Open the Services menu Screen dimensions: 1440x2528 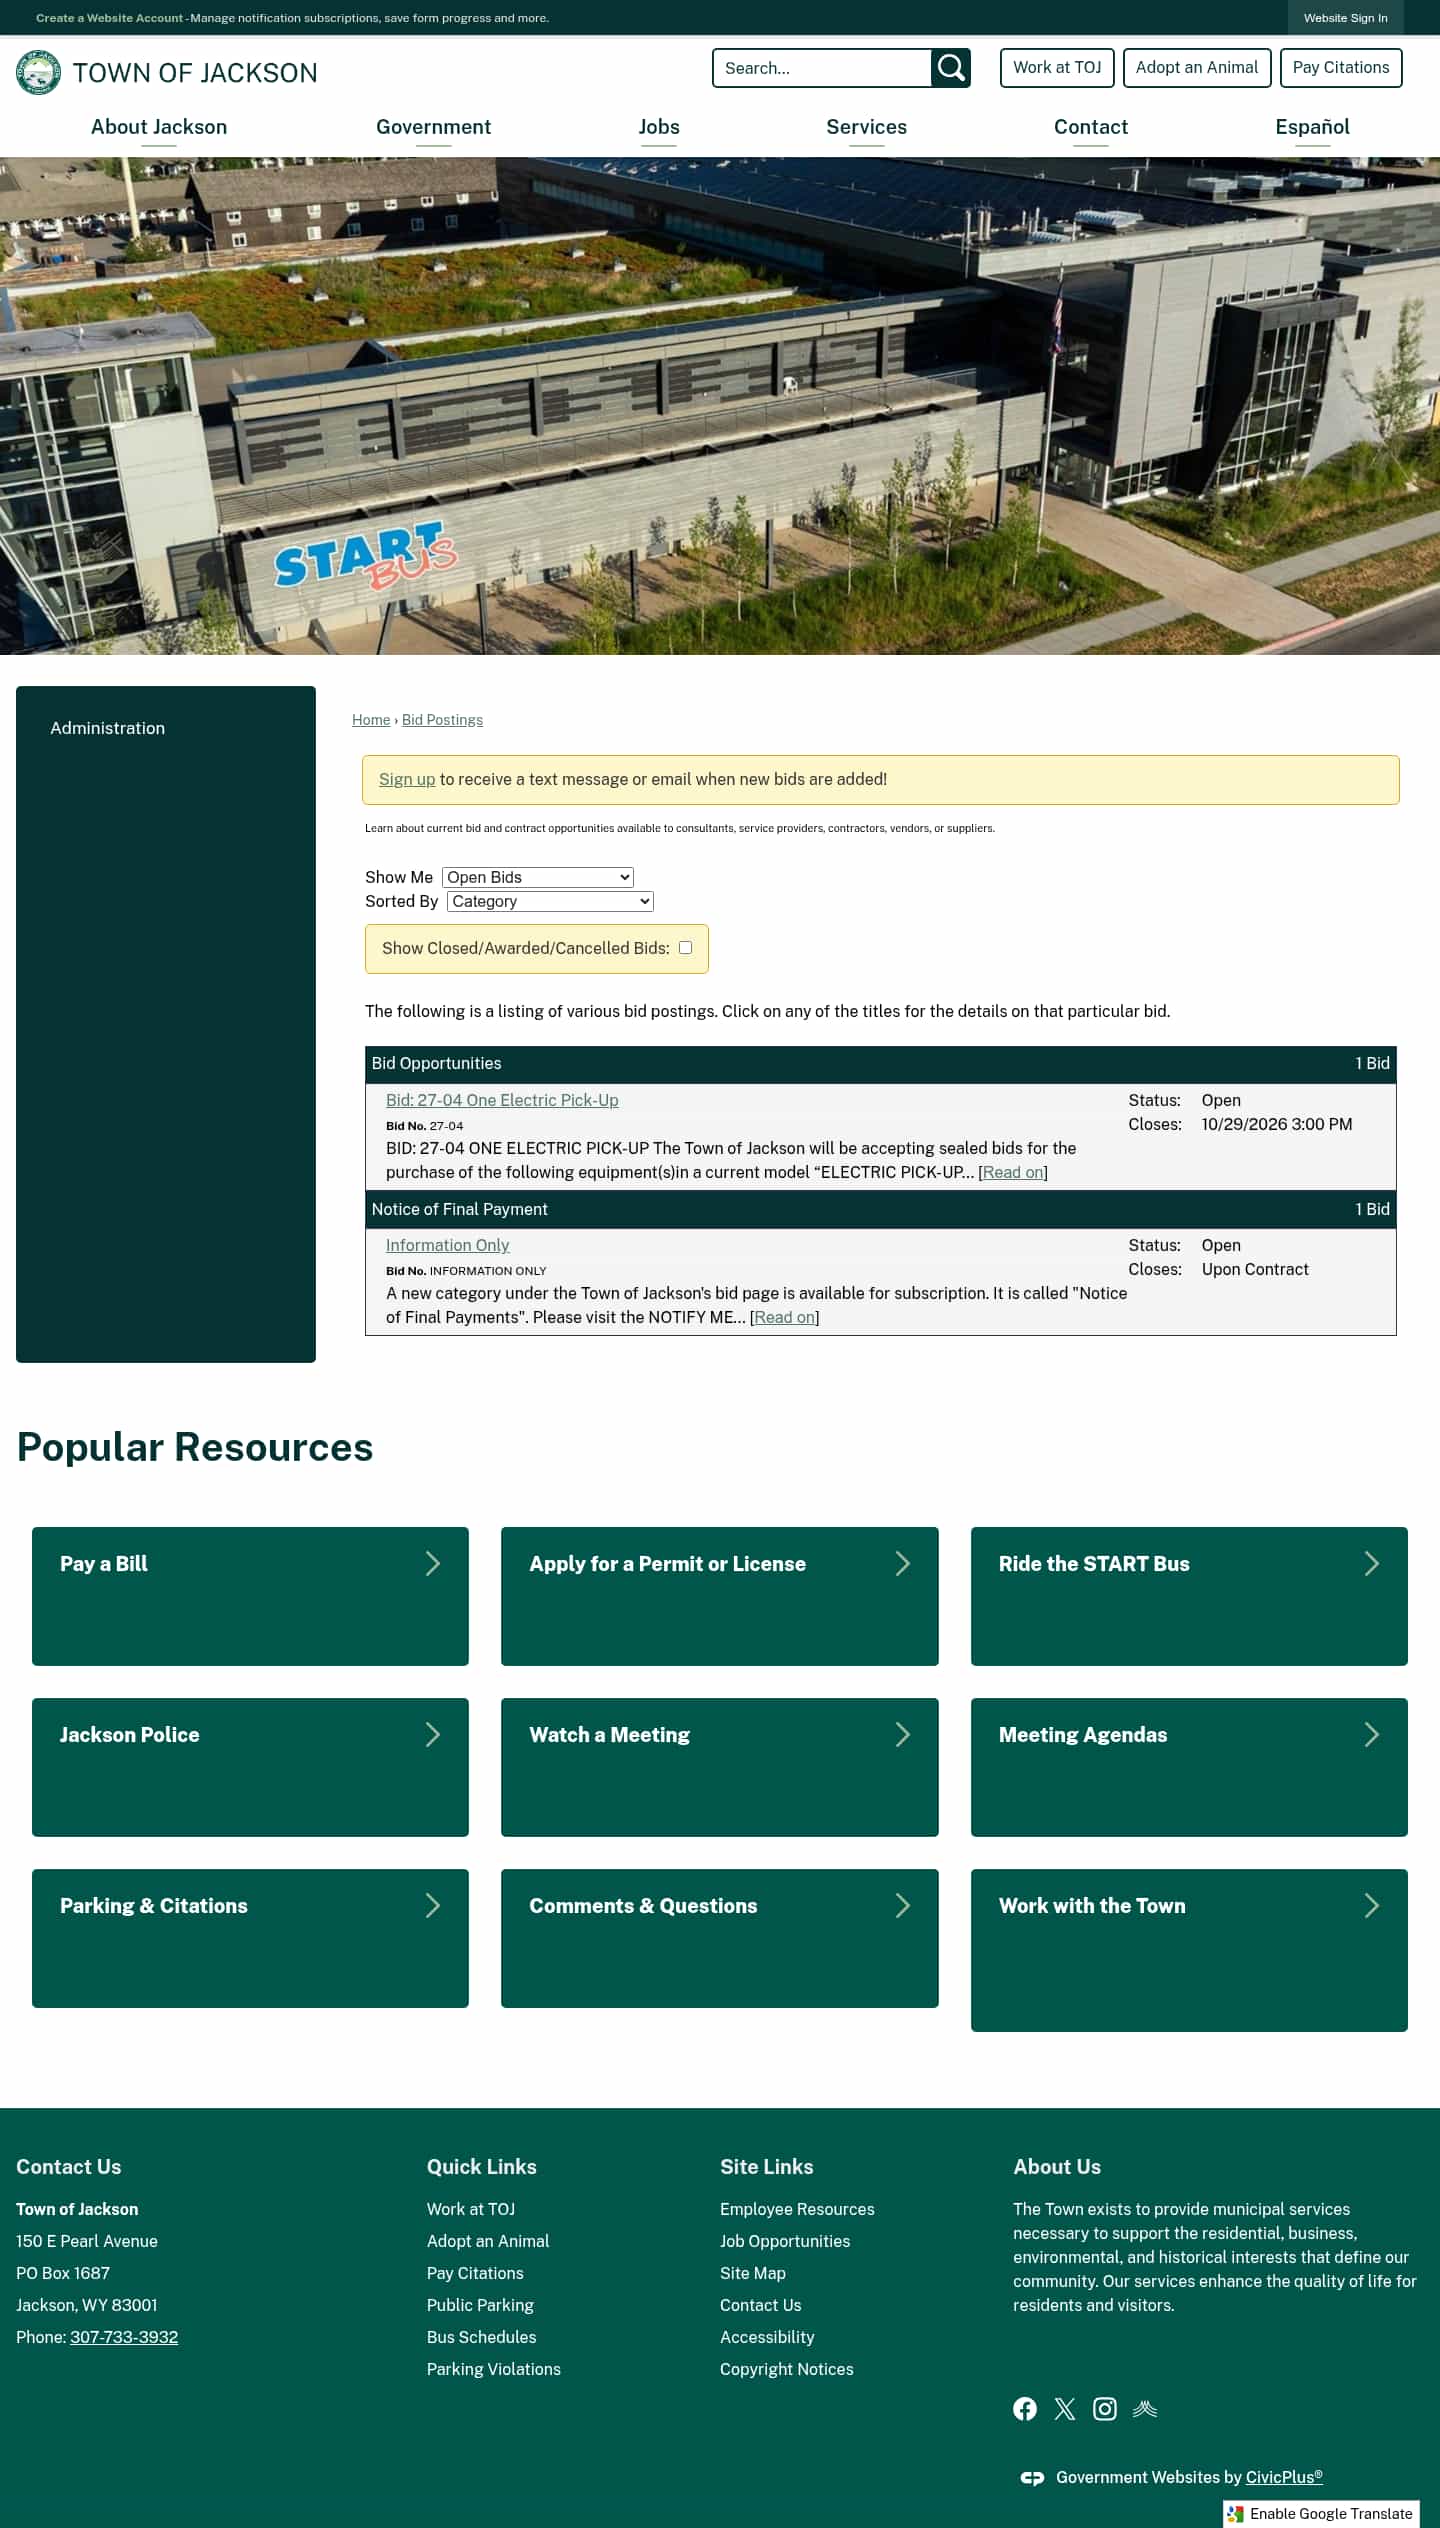867,127
